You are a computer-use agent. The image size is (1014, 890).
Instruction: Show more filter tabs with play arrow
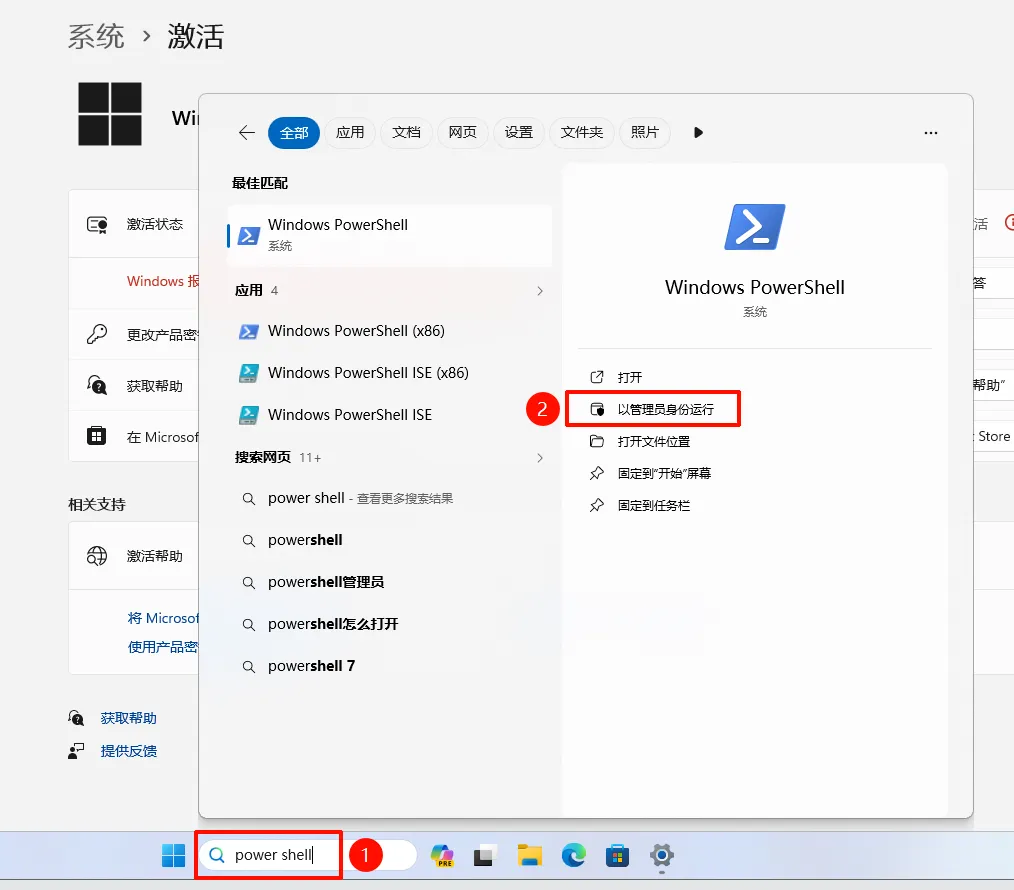pyautogui.click(x=698, y=133)
